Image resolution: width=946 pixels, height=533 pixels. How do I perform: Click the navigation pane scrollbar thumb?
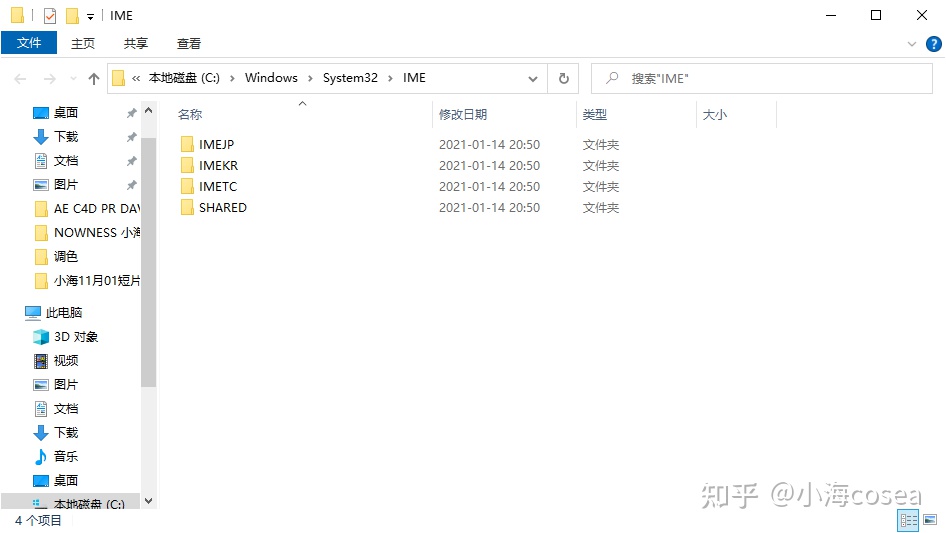point(148,261)
